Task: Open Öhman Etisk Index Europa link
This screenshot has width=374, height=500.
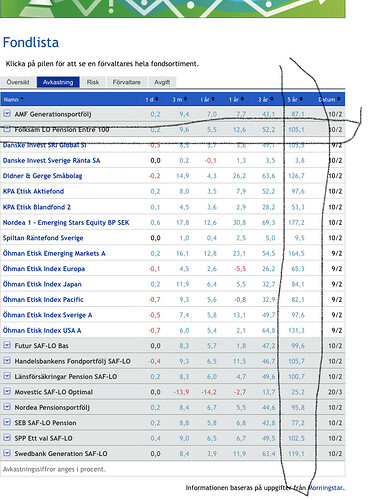Action: [x=44, y=269]
